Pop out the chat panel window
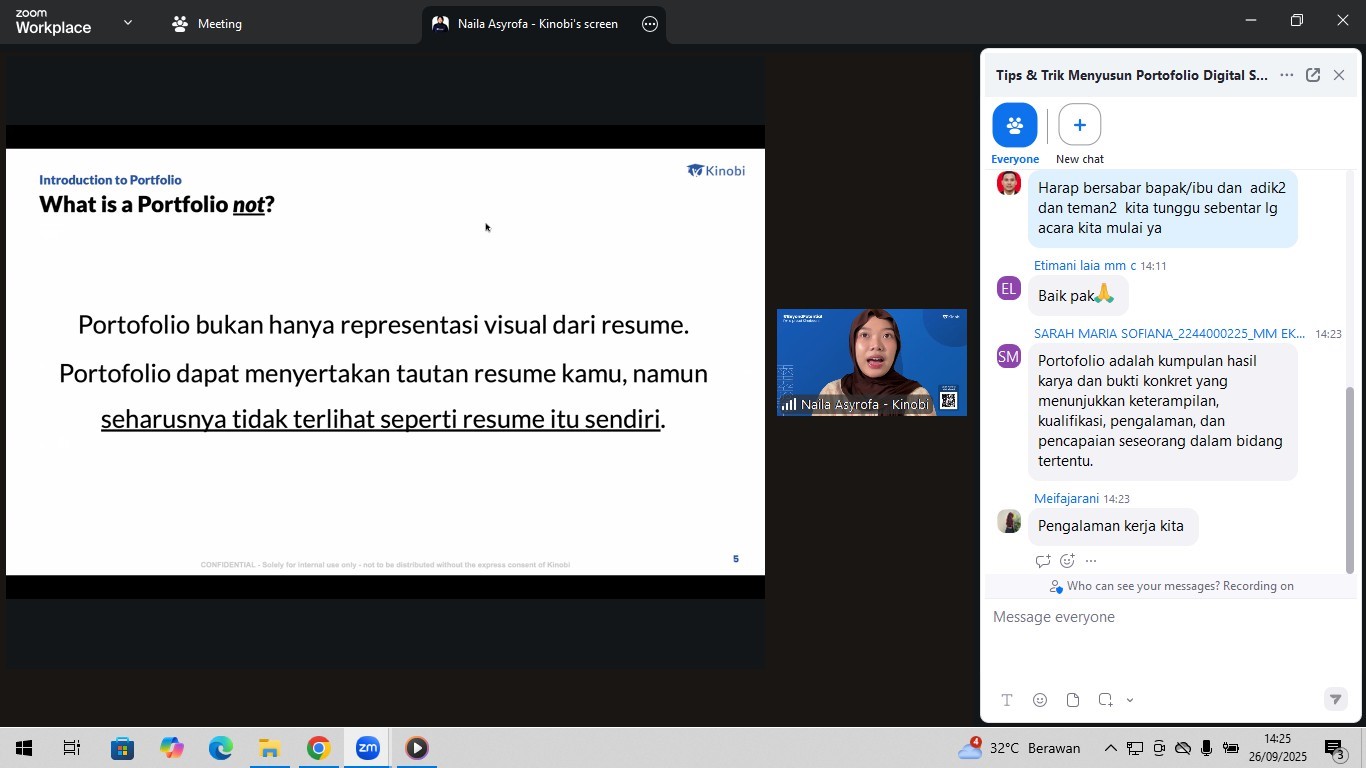The image size is (1366, 768). (1313, 75)
